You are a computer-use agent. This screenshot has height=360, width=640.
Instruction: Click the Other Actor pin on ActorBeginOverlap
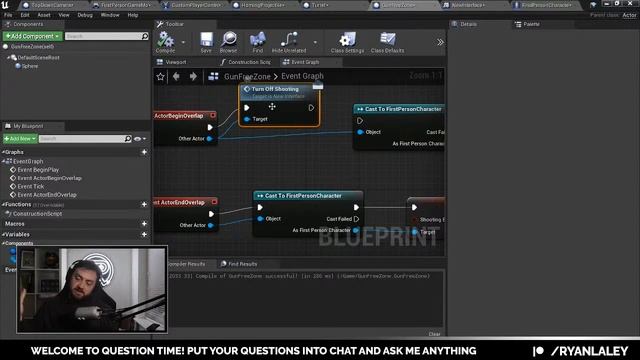point(209,139)
